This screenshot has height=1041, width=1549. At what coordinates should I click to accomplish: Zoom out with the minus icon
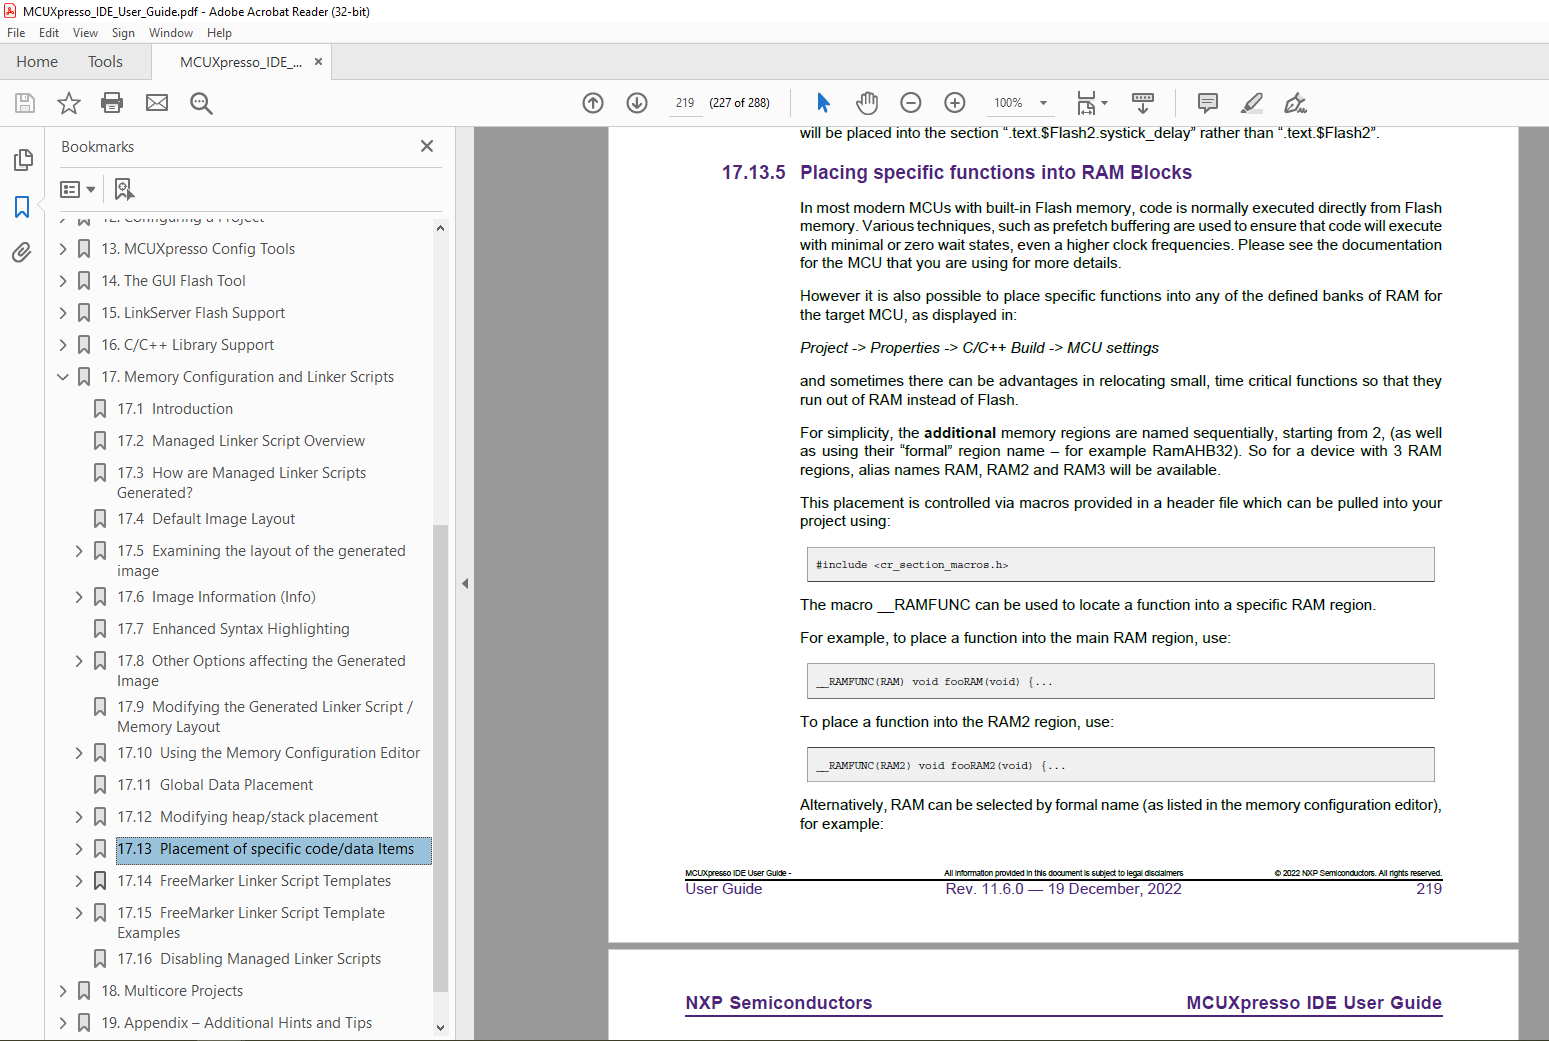click(x=910, y=103)
